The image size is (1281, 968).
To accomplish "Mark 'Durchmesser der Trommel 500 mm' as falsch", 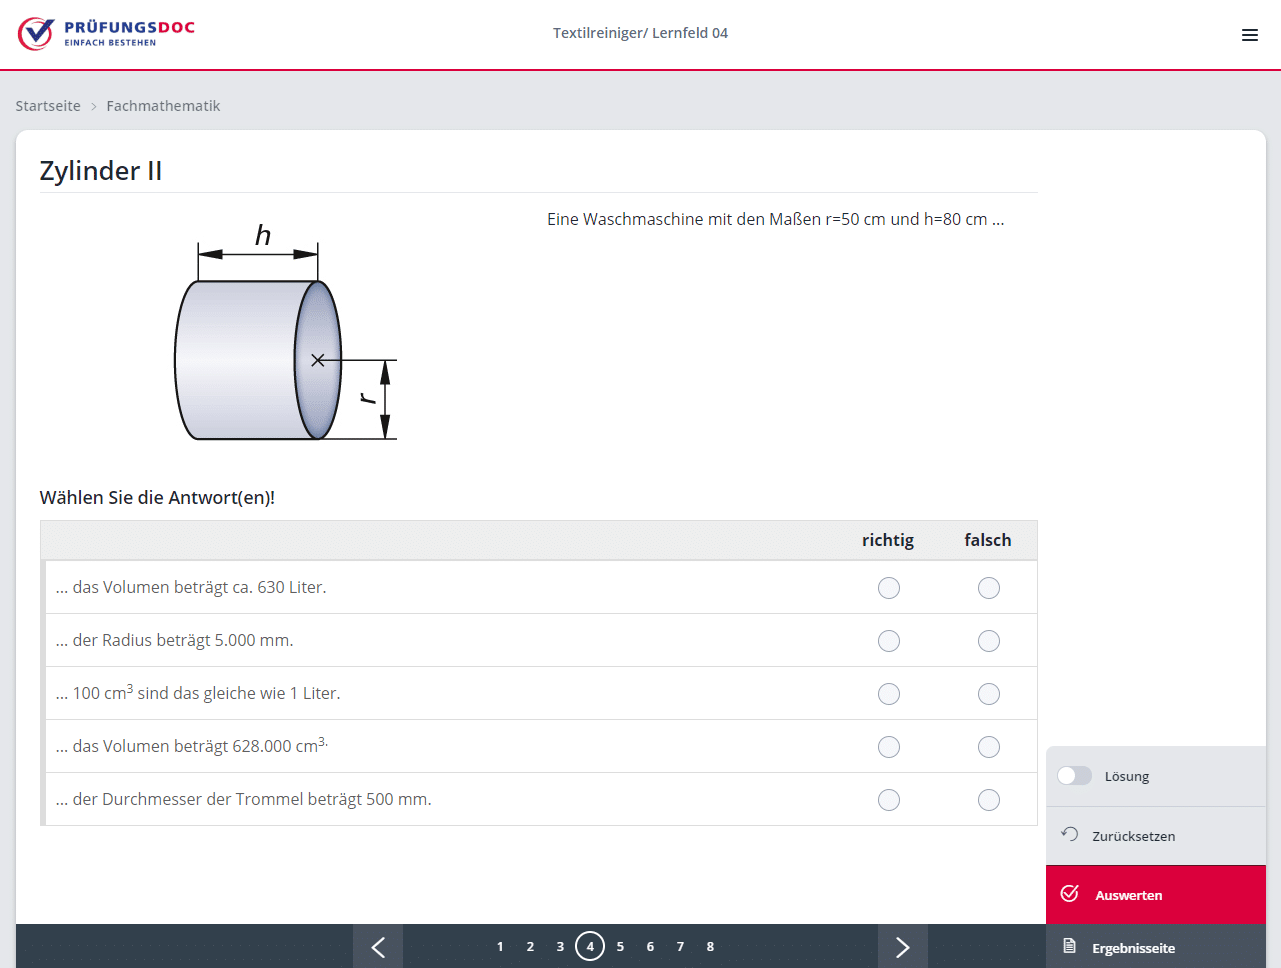I will point(988,800).
